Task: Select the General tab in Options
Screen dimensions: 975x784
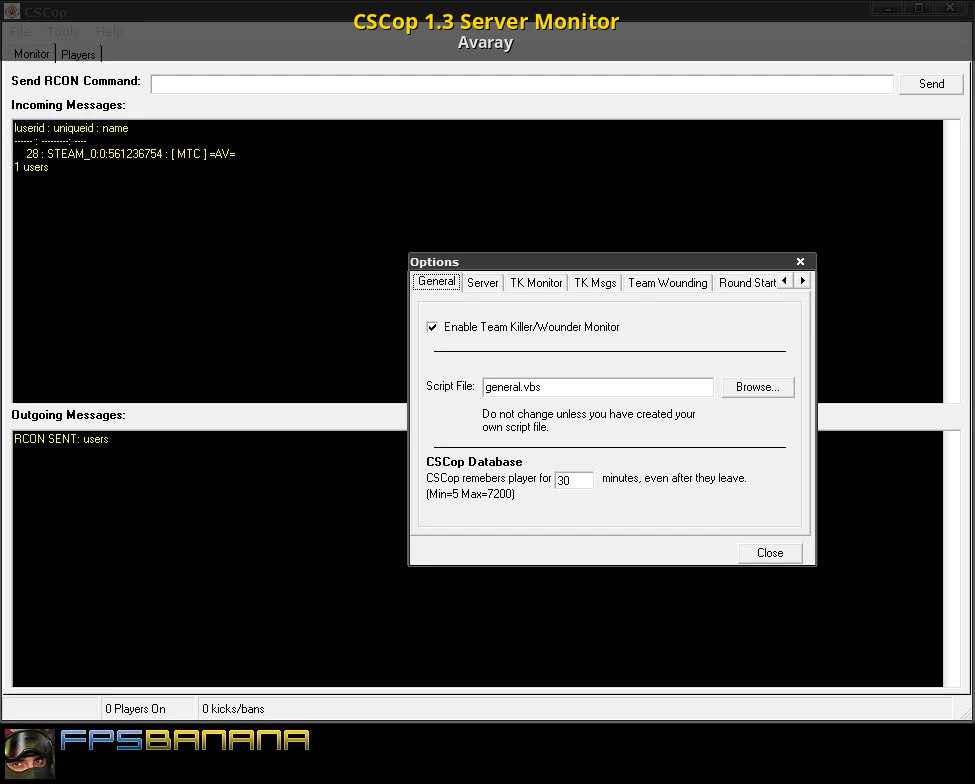Action: 437,282
